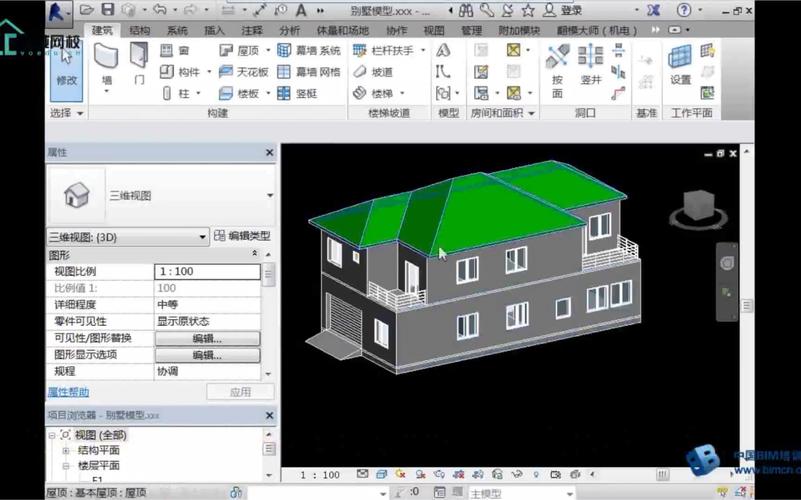Click the steering wheel in navigation bar

(x=726, y=264)
